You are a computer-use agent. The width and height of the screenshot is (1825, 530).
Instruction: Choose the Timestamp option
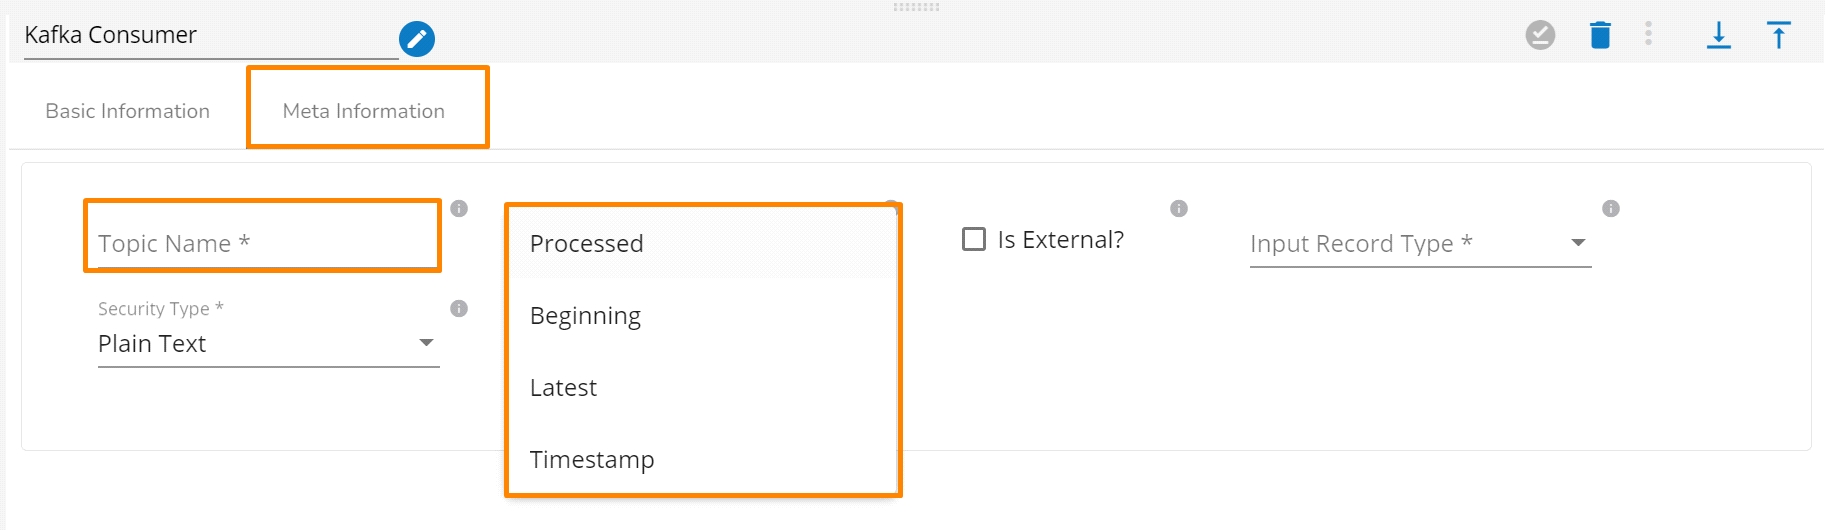pos(592,460)
